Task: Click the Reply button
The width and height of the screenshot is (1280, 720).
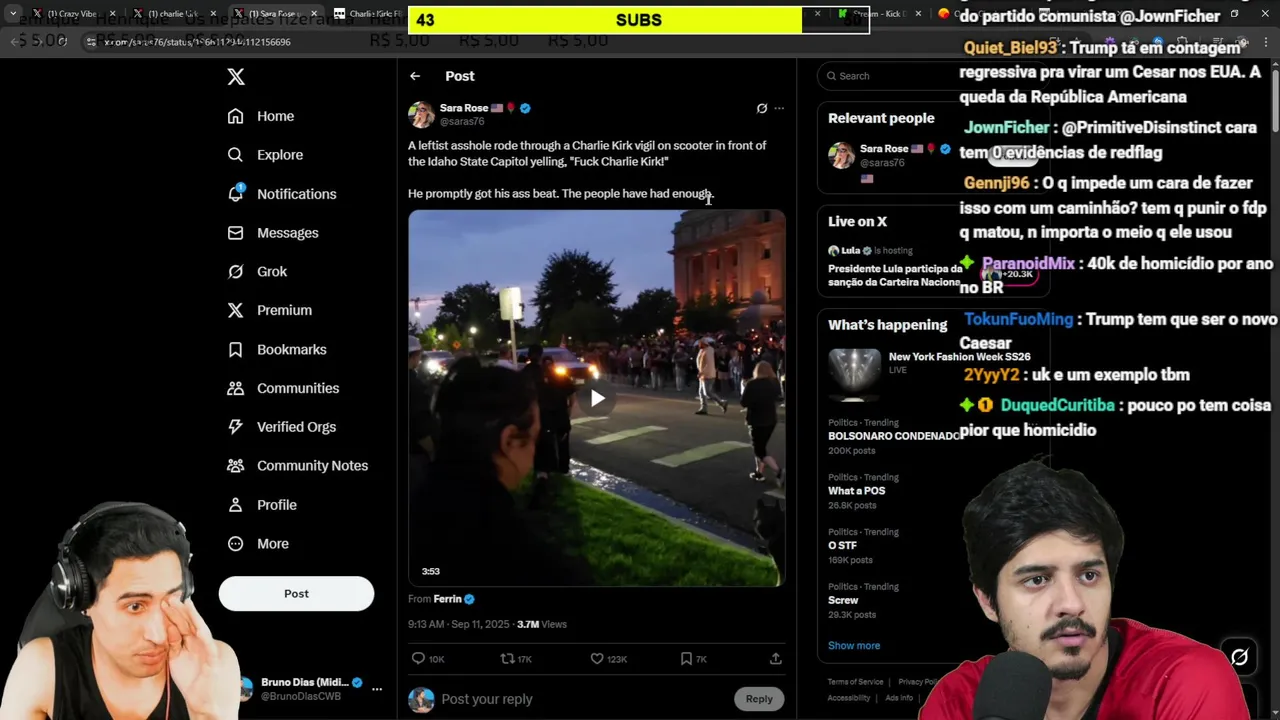Action: click(x=759, y=699)
